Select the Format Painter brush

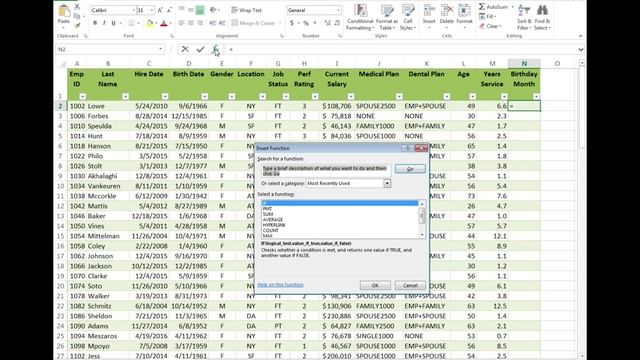click(x=77, y=25)
